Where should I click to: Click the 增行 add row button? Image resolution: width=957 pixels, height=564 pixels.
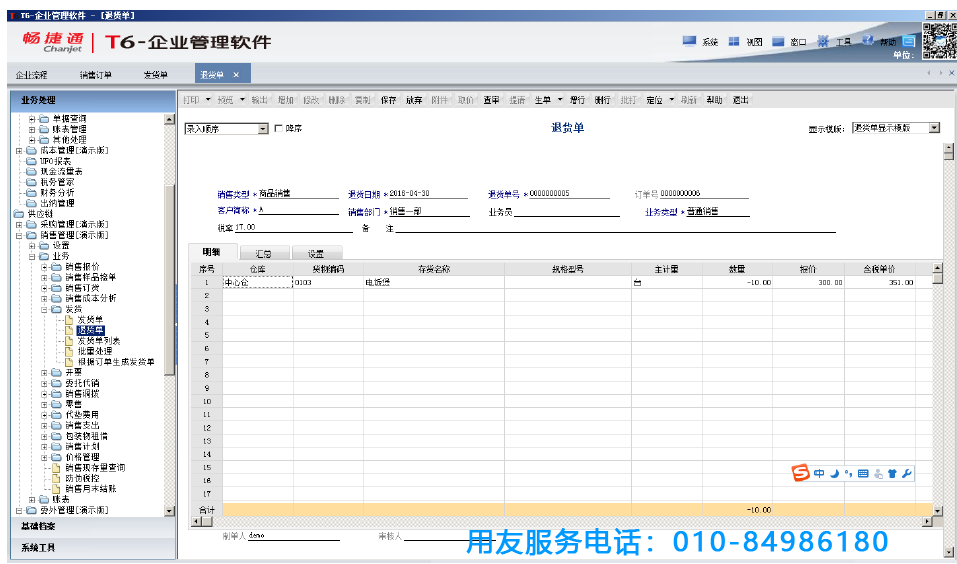click(x=577, y=99)
